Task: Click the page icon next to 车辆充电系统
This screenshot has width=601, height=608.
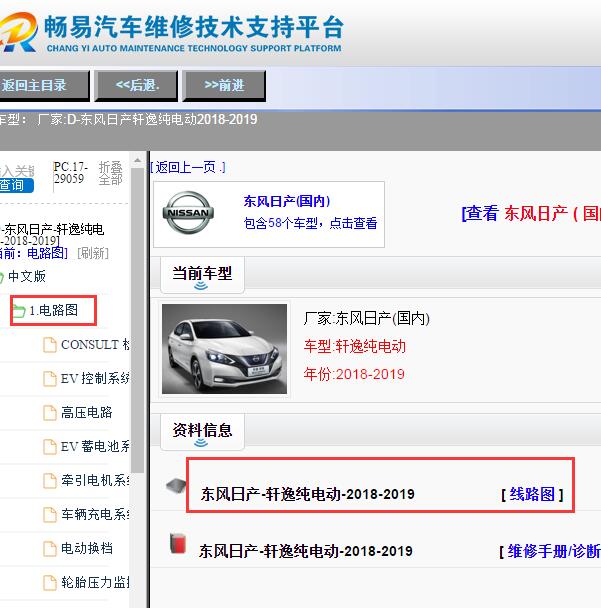Action: [x=50, y=515]
